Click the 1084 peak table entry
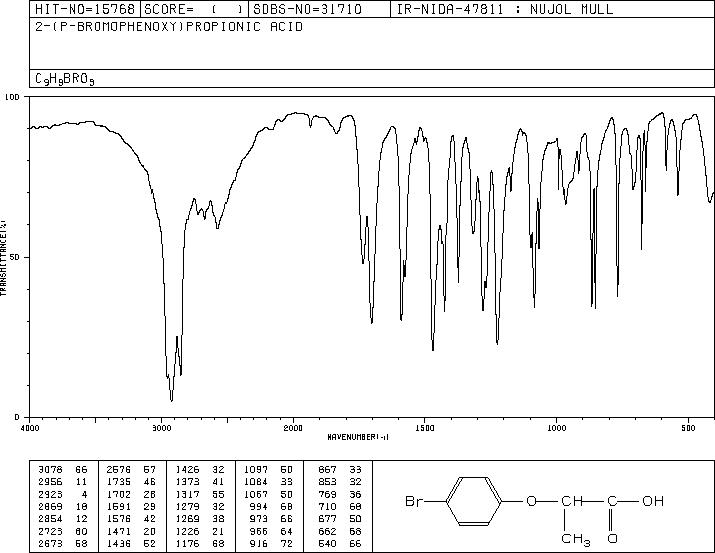 256,482
